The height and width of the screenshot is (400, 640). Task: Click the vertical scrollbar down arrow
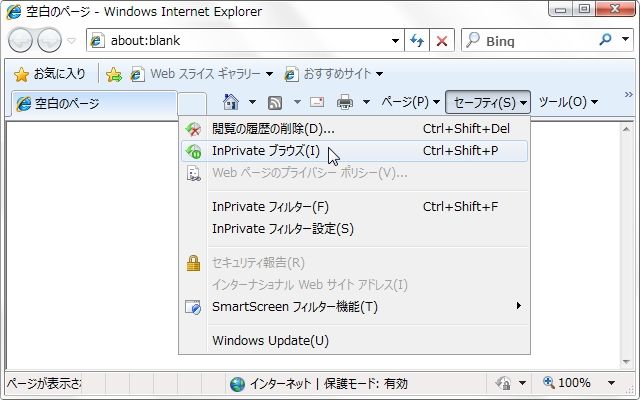[x=627, y=362]
